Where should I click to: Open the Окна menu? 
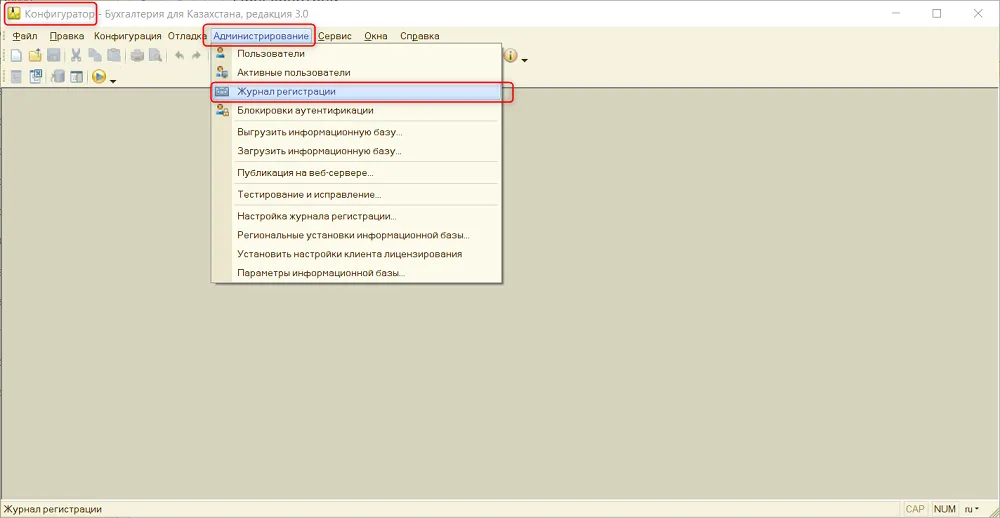point(376,36)
